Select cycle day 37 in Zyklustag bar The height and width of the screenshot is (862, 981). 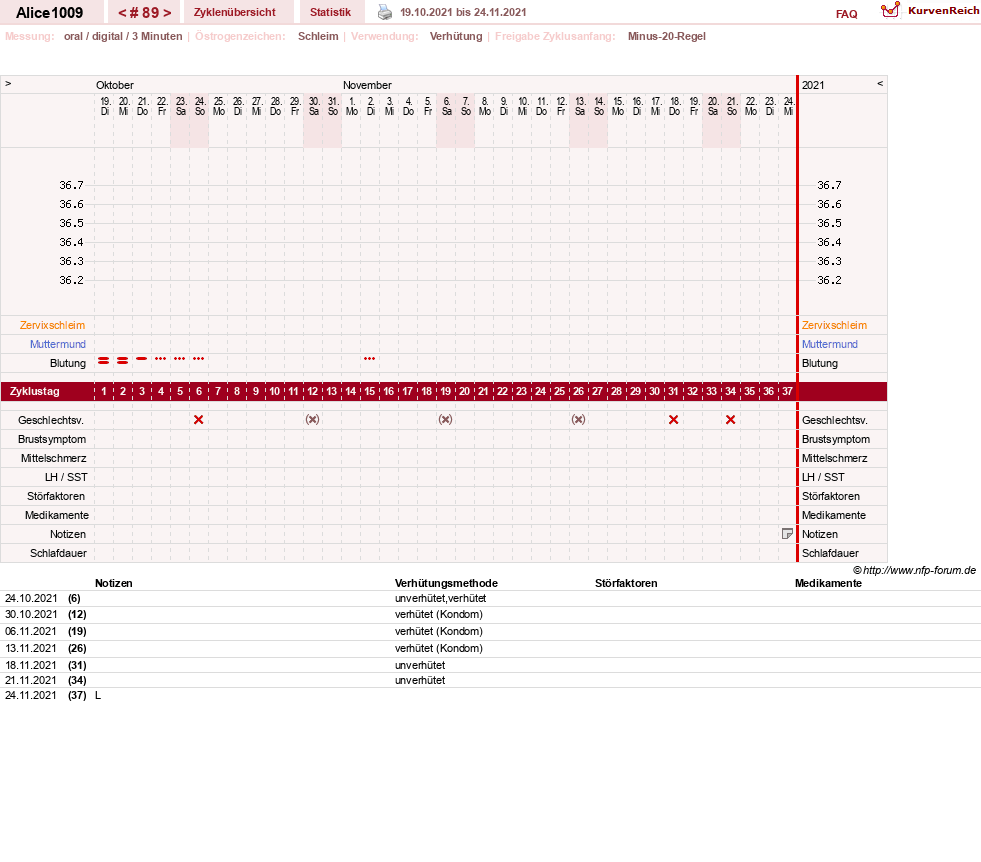[x=787, y=392]
